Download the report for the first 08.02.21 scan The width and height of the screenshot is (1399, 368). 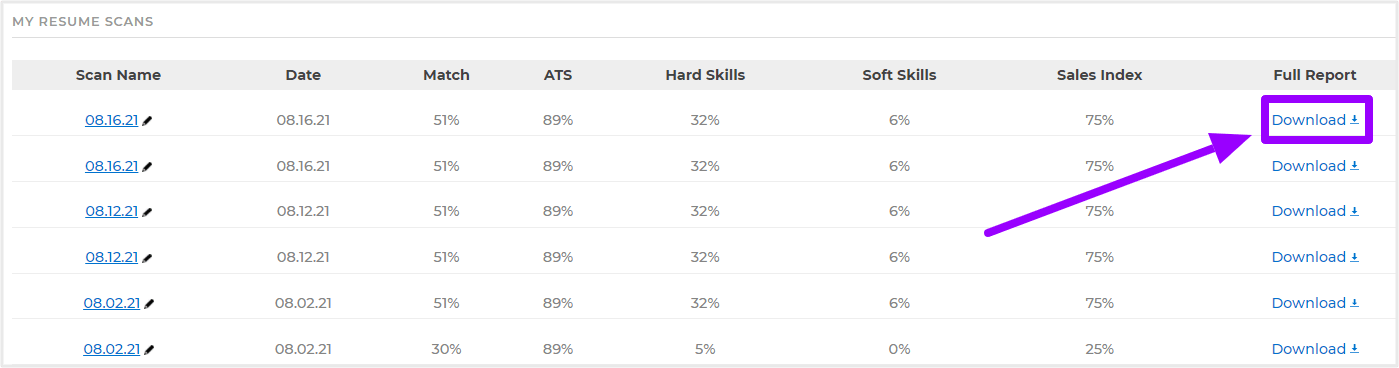pyautogui.click(x=1315, y=303)
